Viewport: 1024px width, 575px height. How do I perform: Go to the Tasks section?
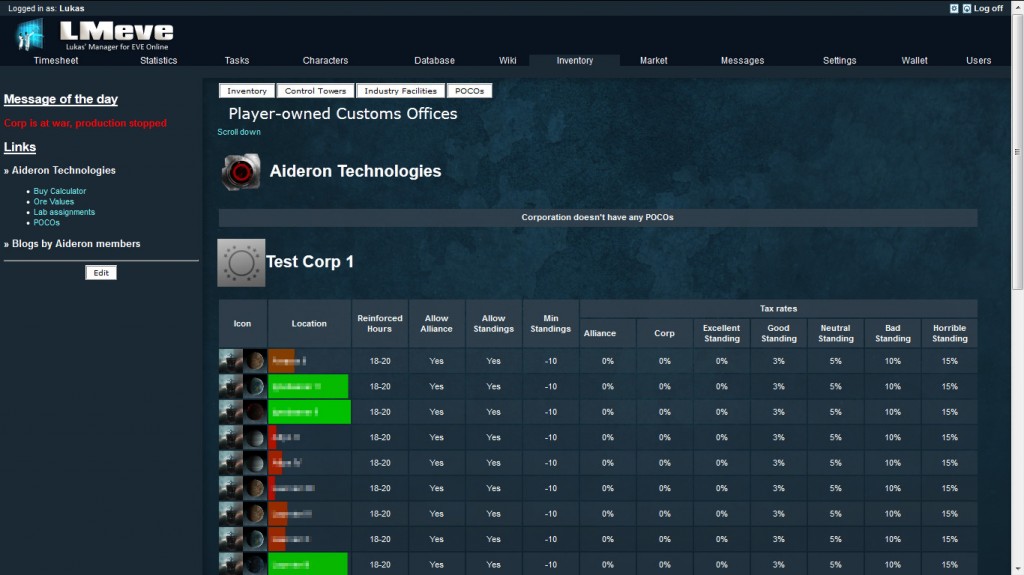[237, 60]
